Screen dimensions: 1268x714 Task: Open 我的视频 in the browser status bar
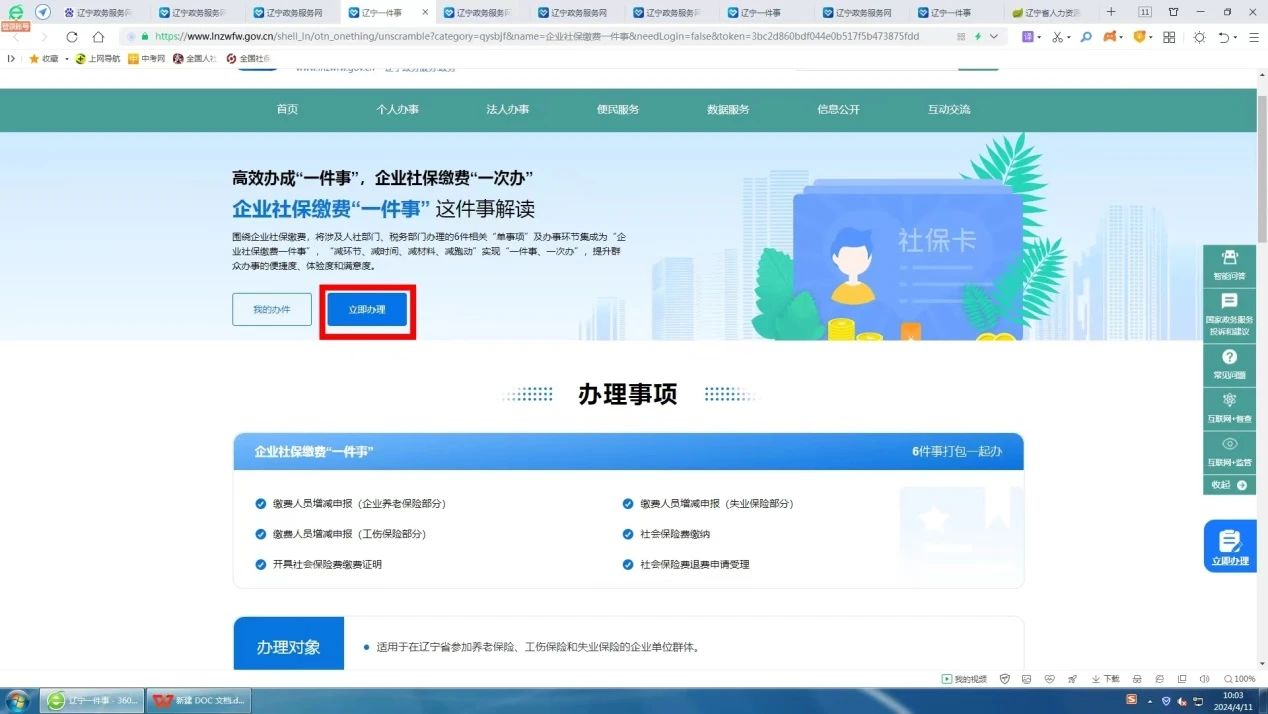pyautogui.click(x=964, y=679)
